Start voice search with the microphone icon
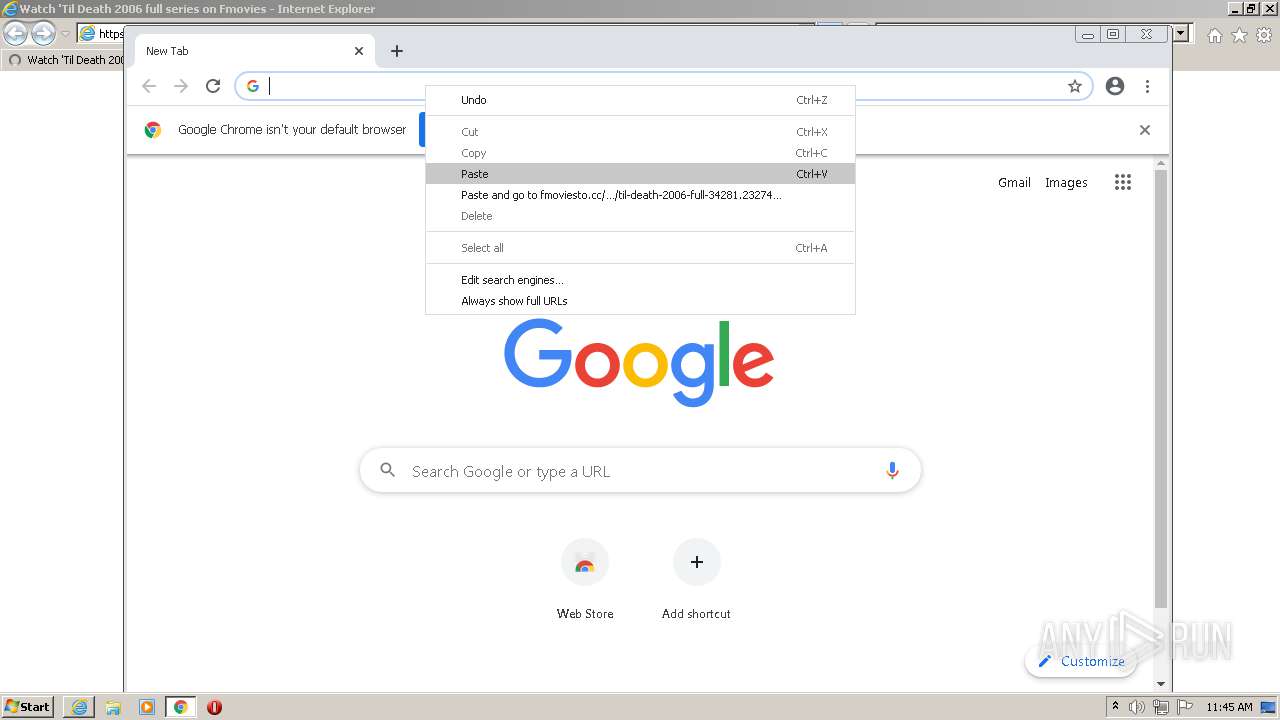Screen dimensions: 1280x720 point(892,471)
